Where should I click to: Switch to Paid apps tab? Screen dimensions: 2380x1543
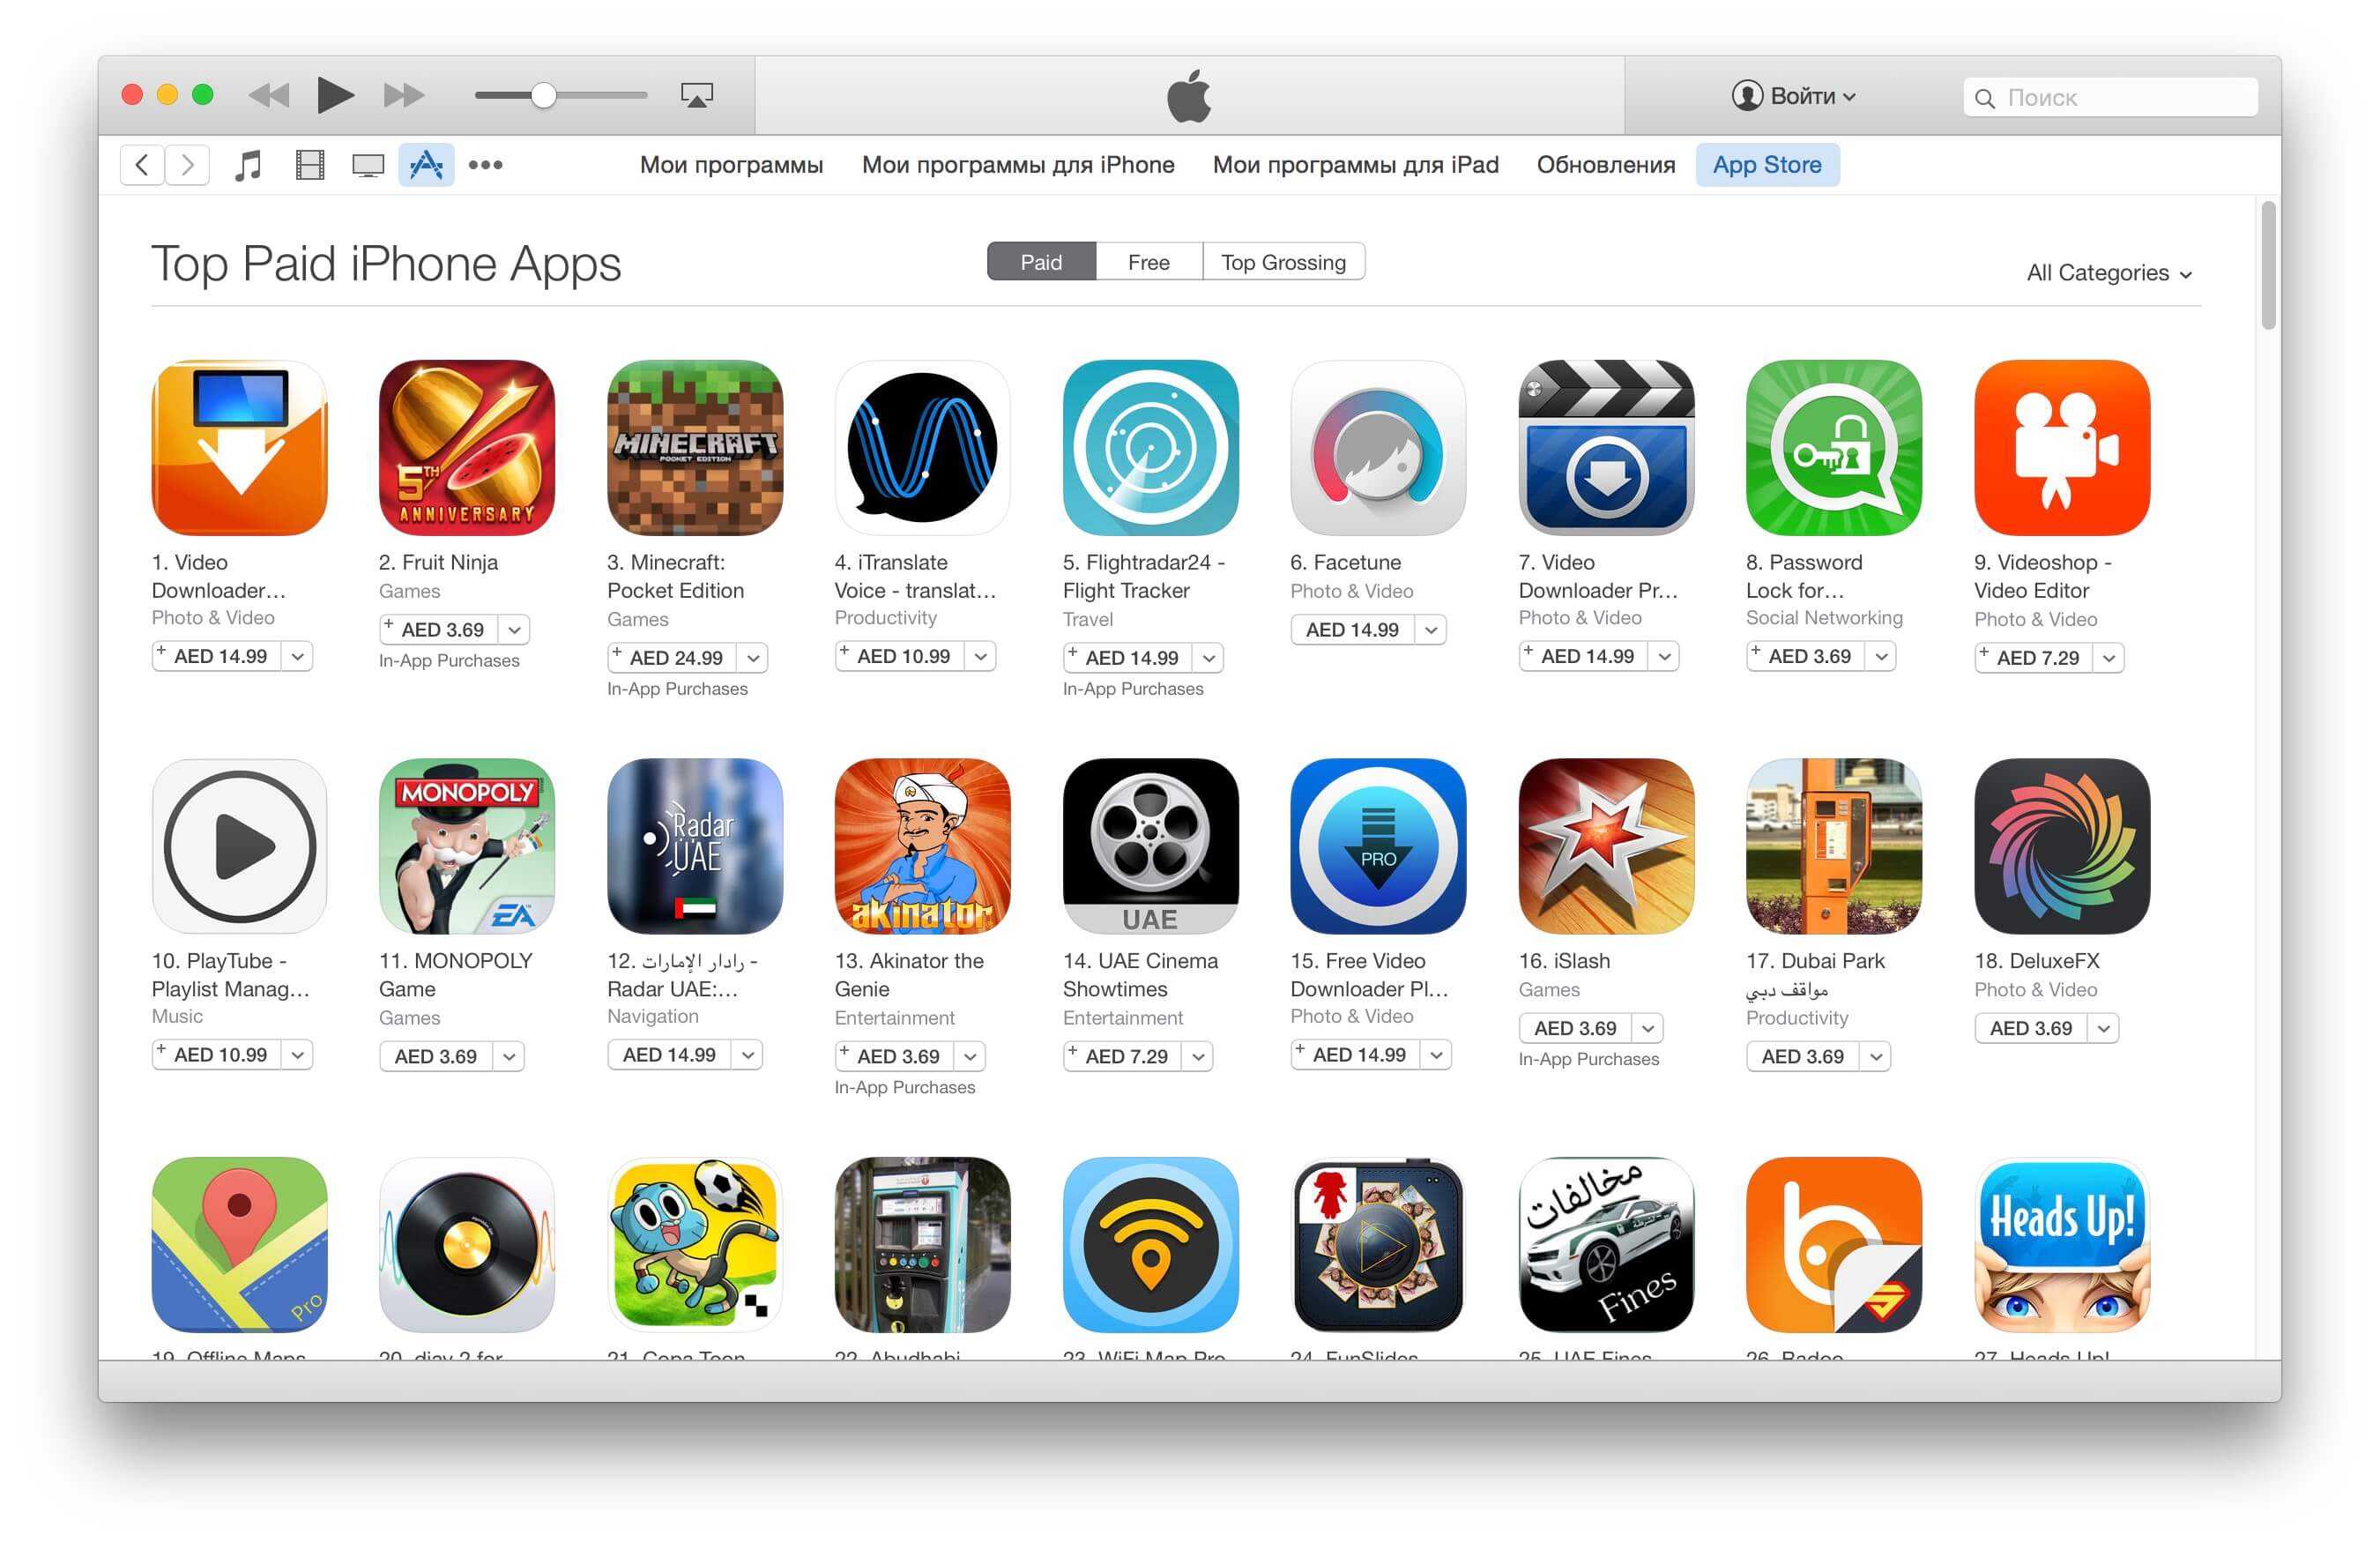(1043, 260)
